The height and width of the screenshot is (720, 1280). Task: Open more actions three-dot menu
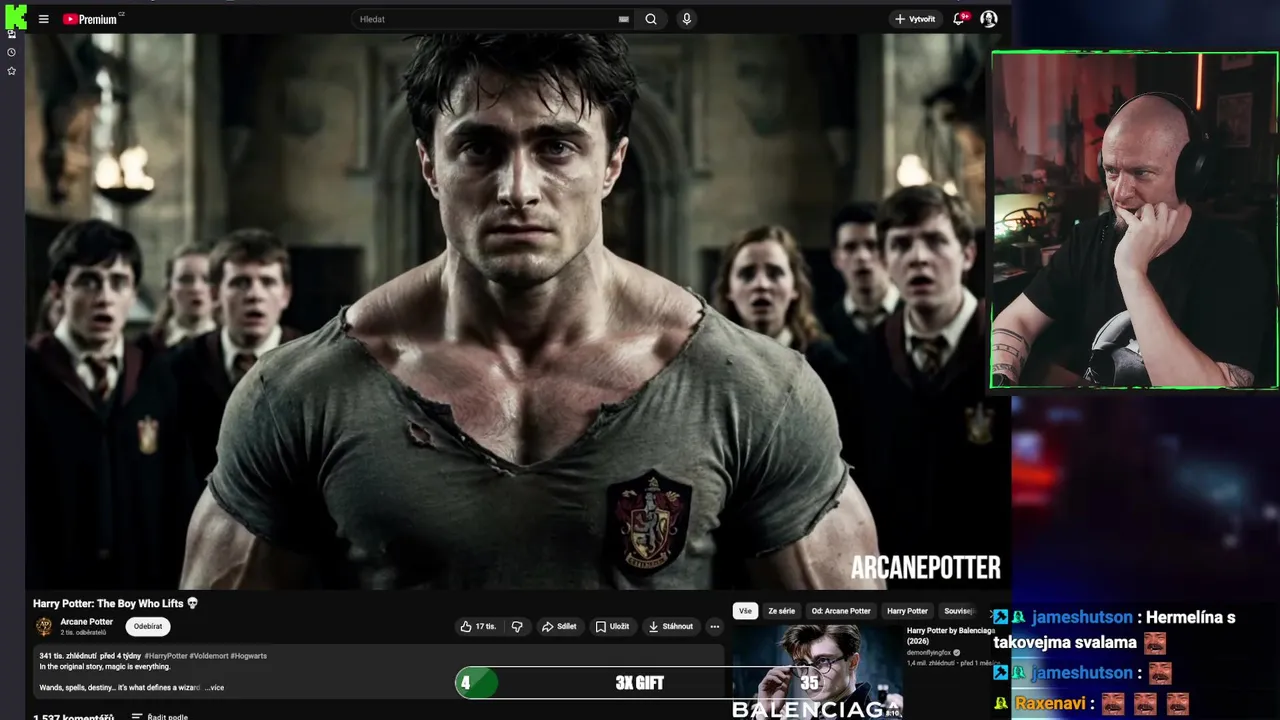714,626
